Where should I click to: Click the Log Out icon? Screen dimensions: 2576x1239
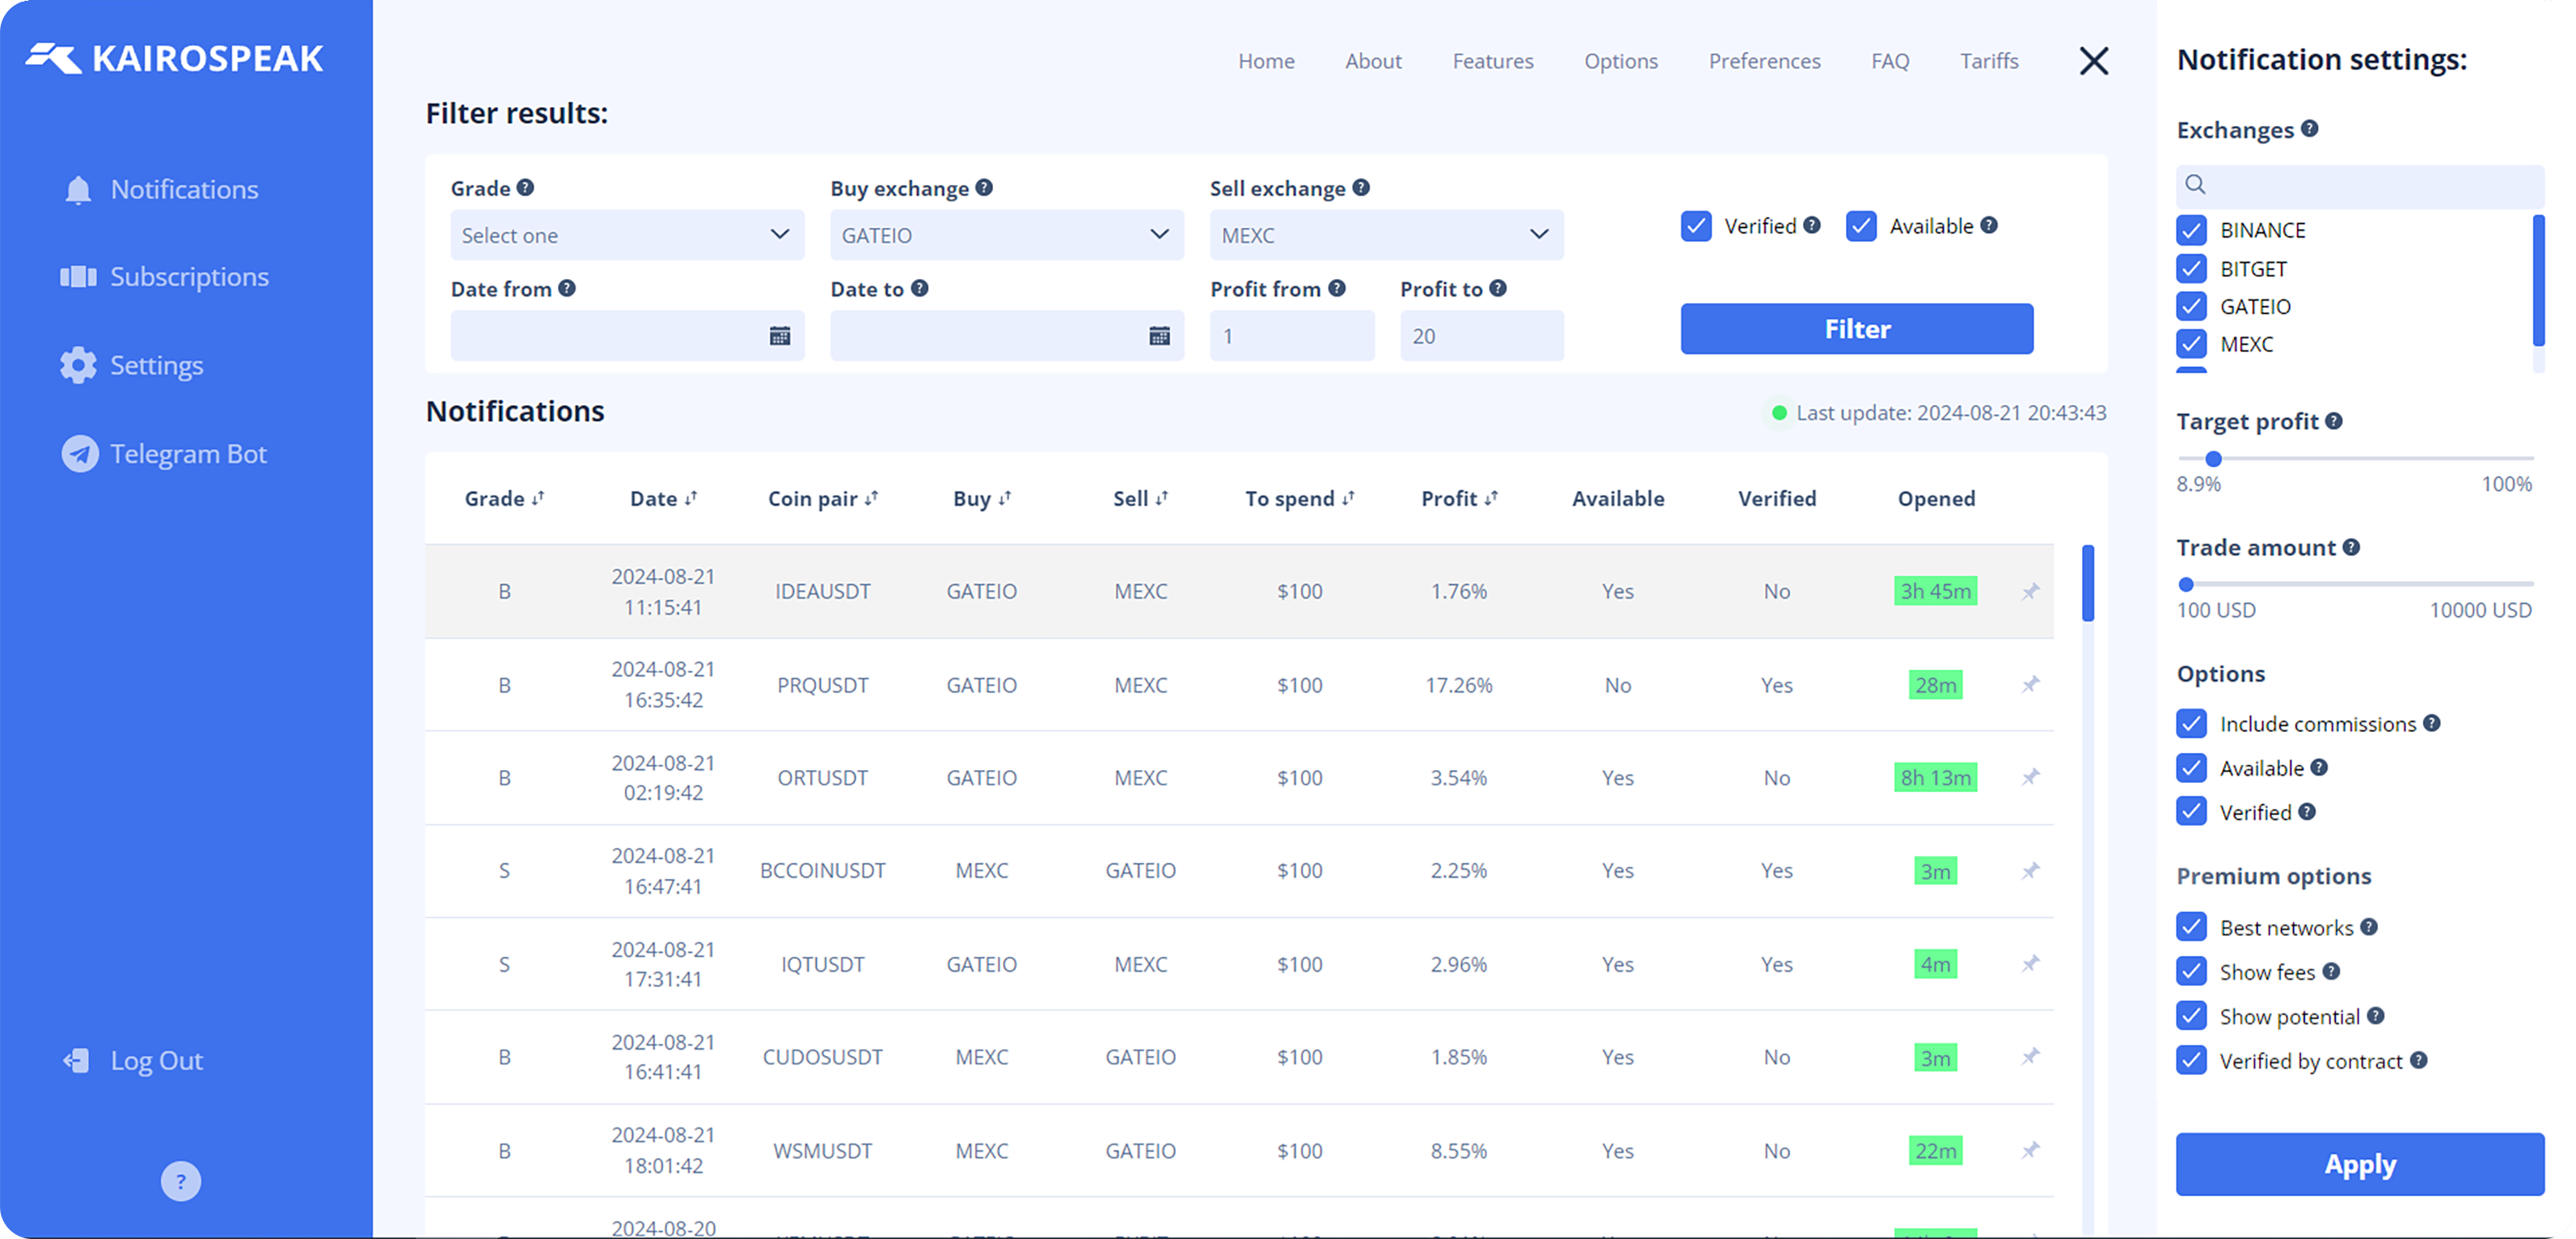(x=77, y=1061)
